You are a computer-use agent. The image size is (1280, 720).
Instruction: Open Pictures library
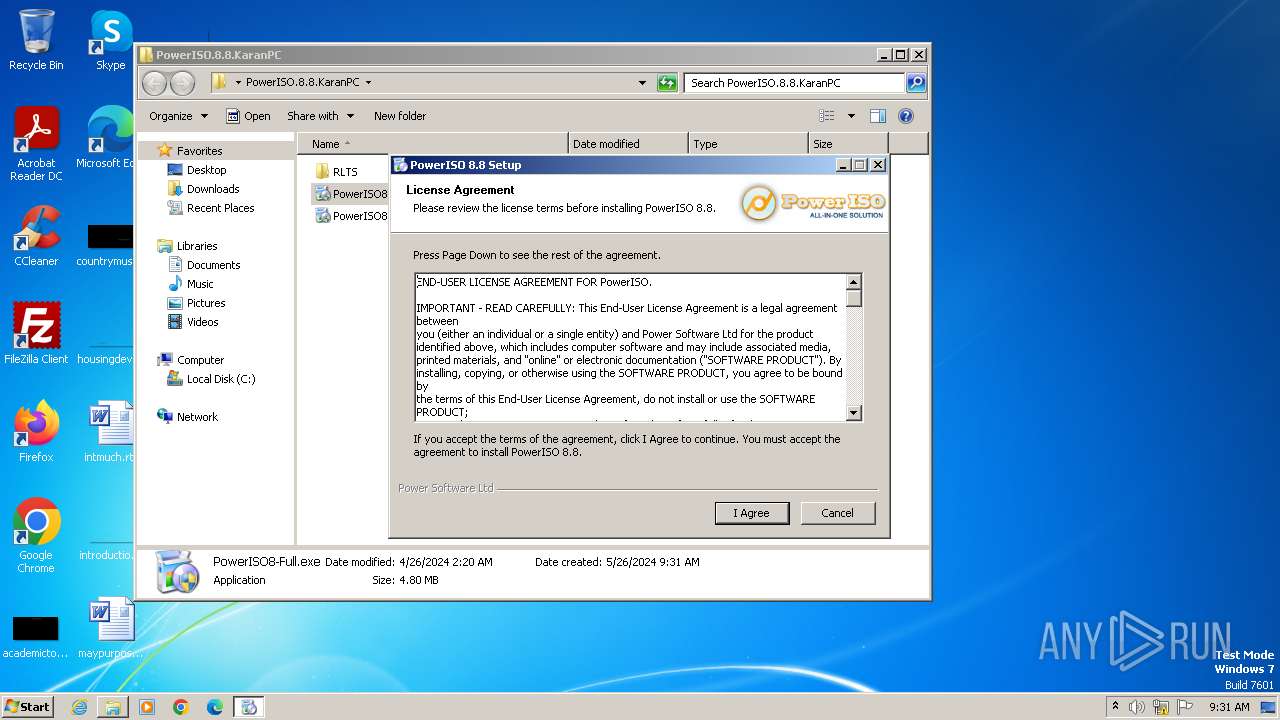pyautogui.click(x=196, y=303)
